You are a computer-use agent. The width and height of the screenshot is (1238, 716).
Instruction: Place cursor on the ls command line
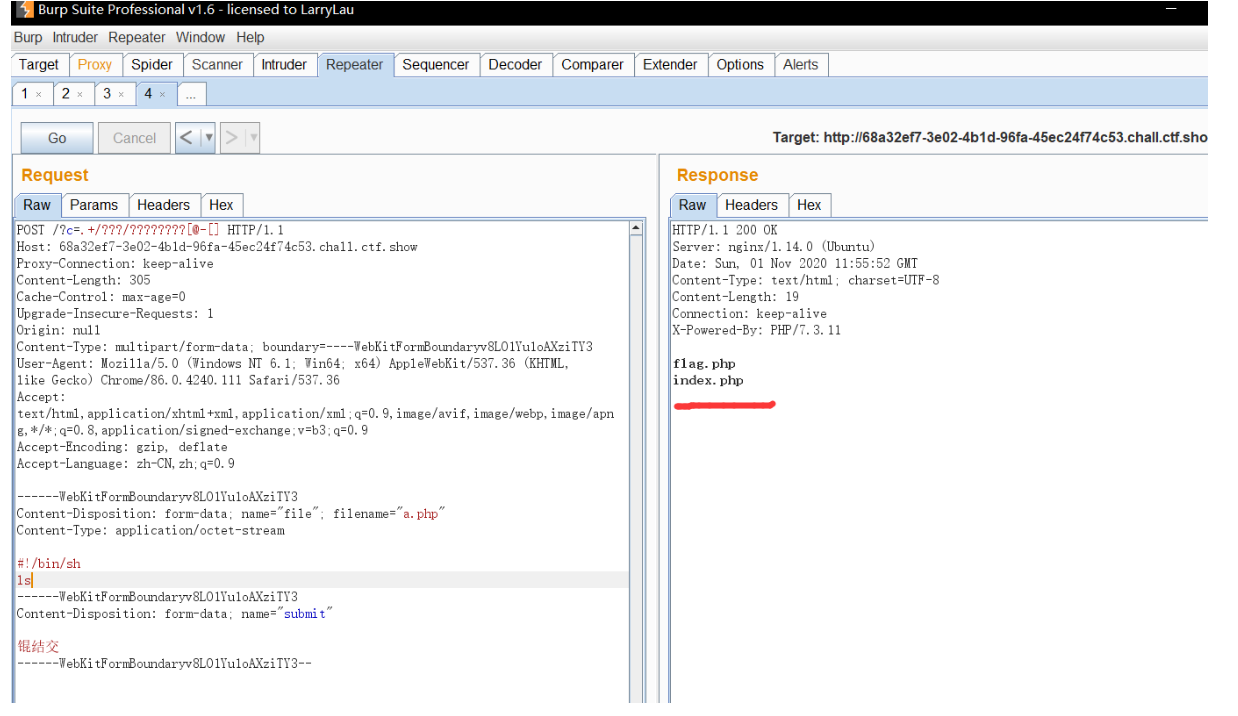24,580
